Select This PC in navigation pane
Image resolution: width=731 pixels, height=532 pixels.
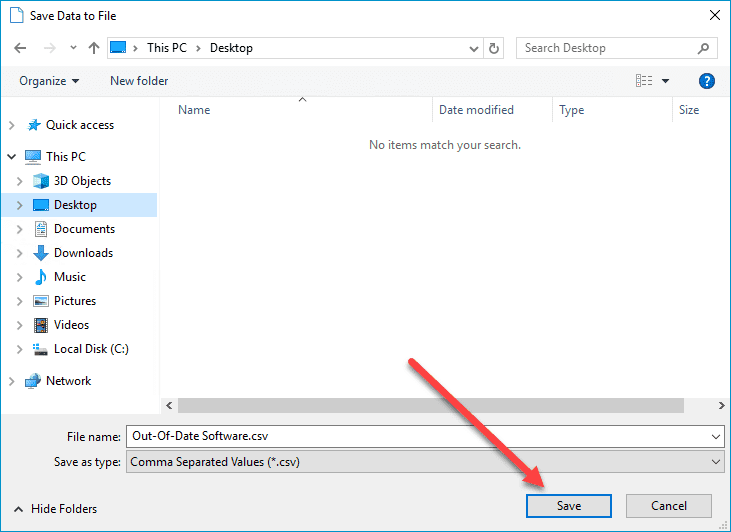[x=66, y=157]
